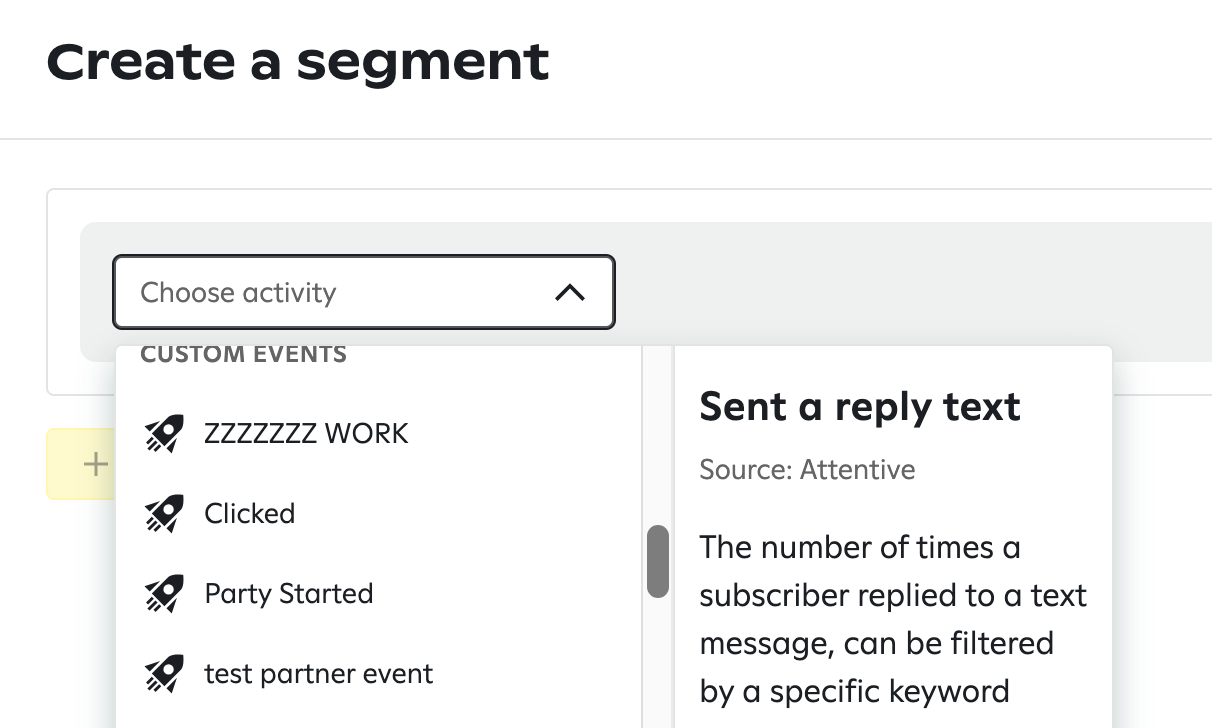The height and width of the screenshot is (728, 1212).
Task: Click the rocket icon next to Clicked
Action: [x=164, y=514]
